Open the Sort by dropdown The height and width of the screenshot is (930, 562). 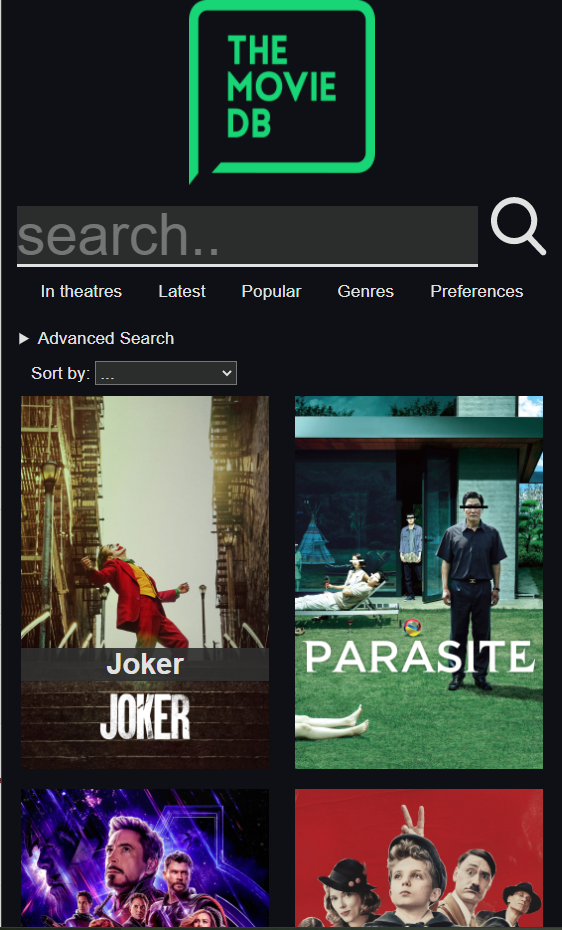(166, 373)
